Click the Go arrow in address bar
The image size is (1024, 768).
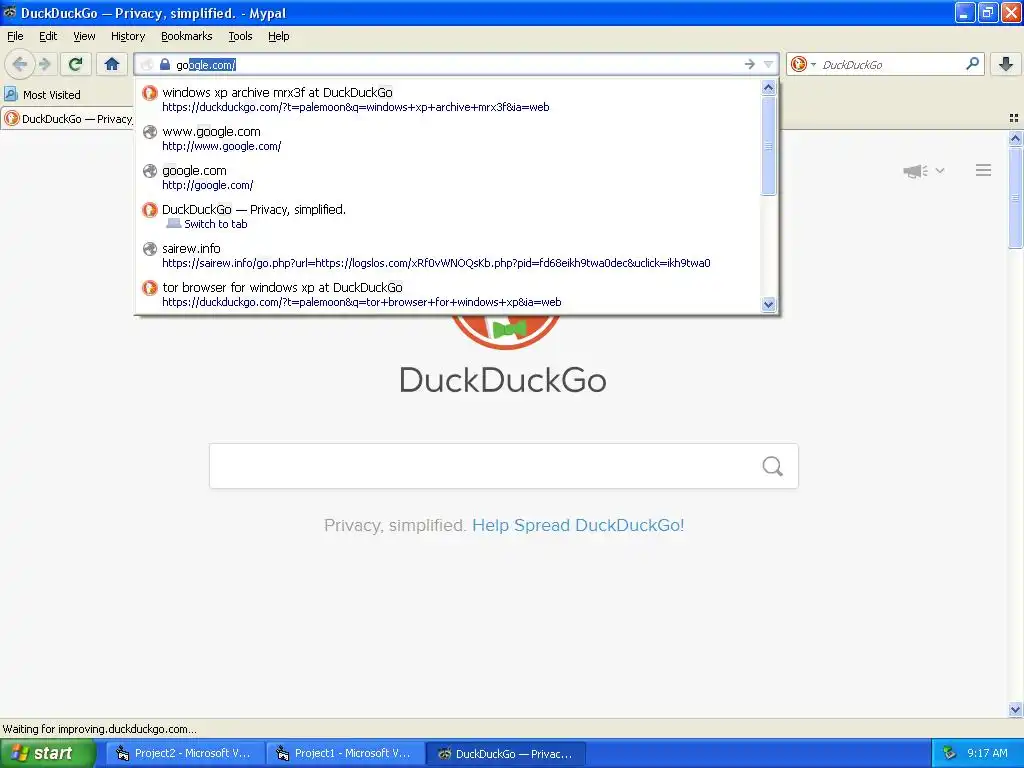click(749, 64)
